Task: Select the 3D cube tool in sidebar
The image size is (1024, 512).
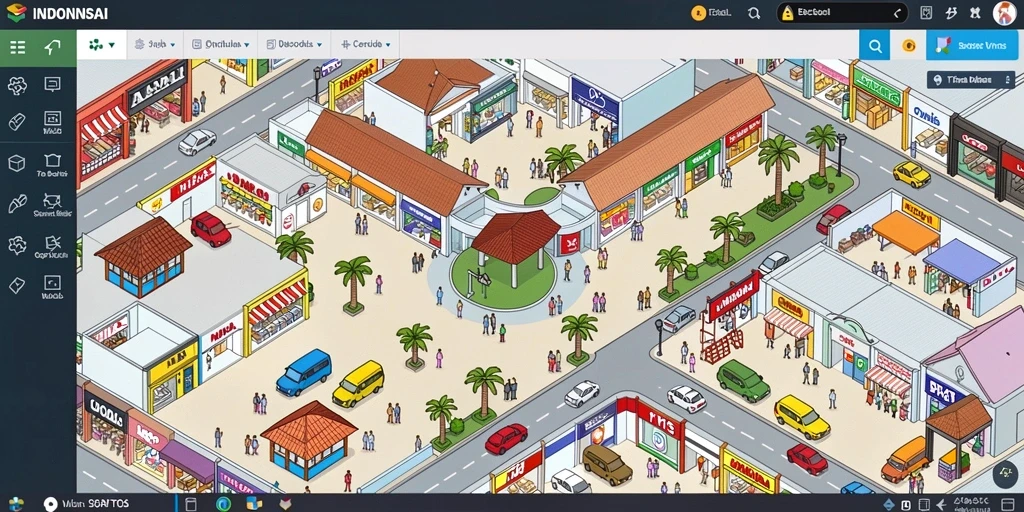Action: click(x=16, y=163)
